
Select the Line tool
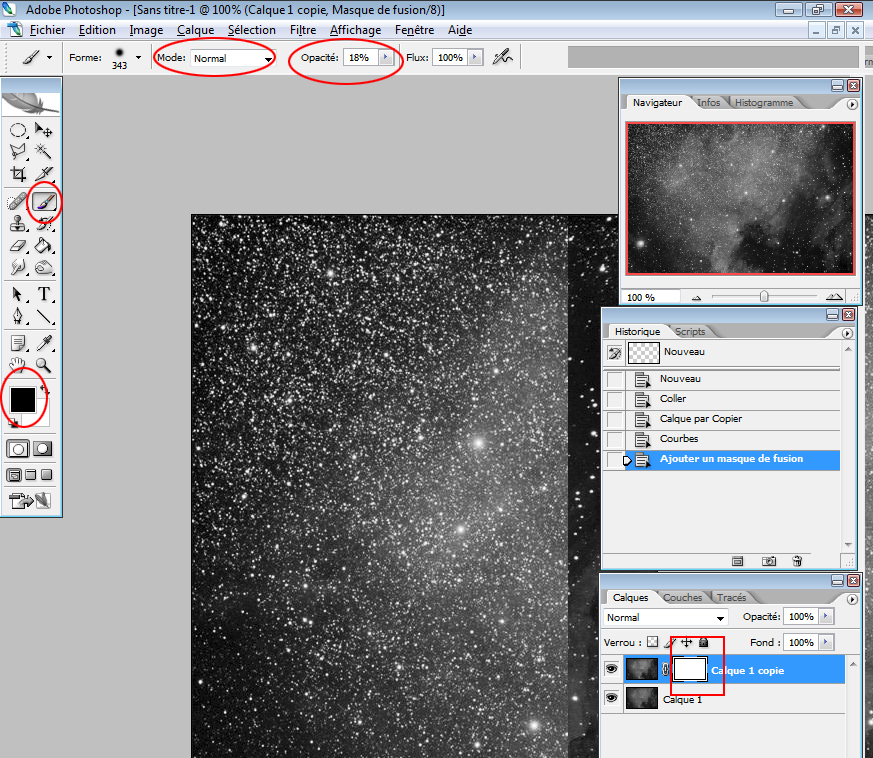click(x=43, y=316)
